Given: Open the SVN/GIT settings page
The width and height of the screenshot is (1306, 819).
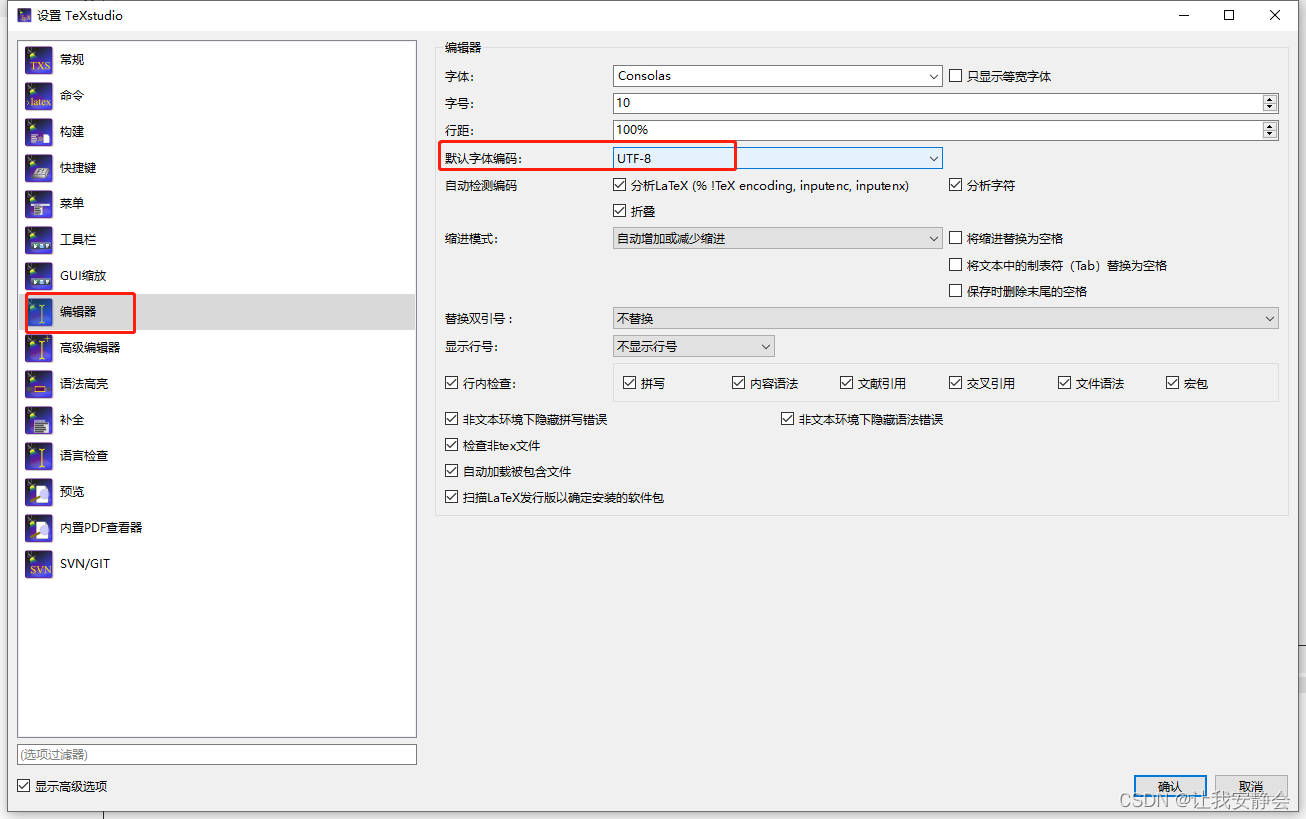Looking at the screenshot, I should point(217,564).
